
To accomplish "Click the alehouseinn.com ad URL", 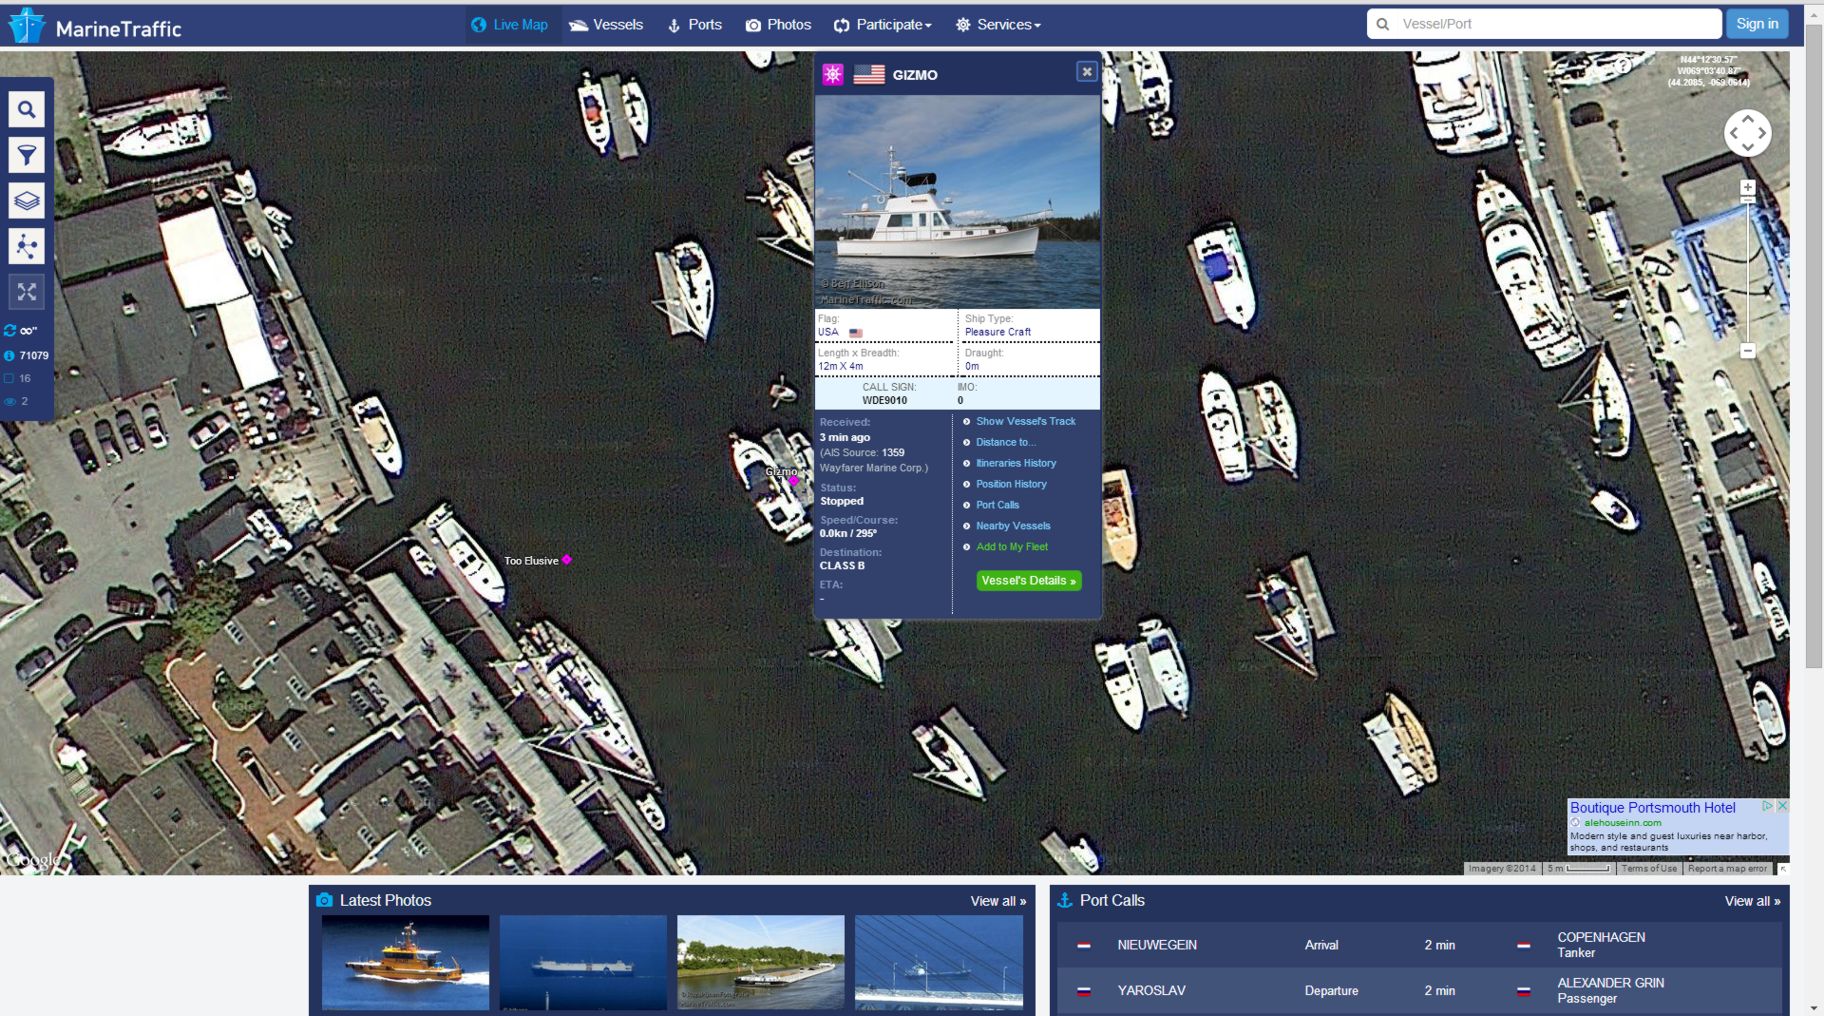I will coord(1622,823).
